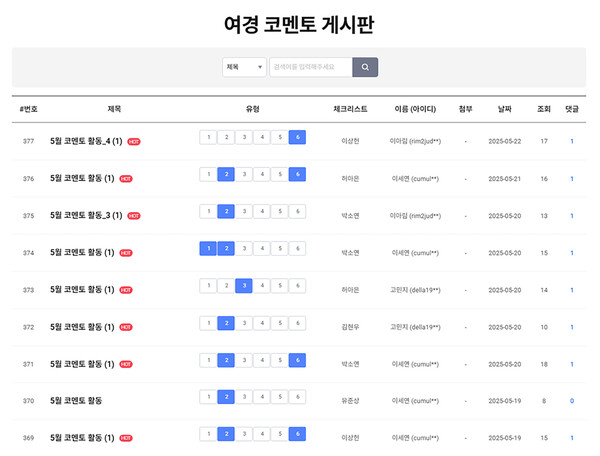Click the '여경 코멘토 게시판' page title
Viewport: 600px width, 456px height.
299,25
